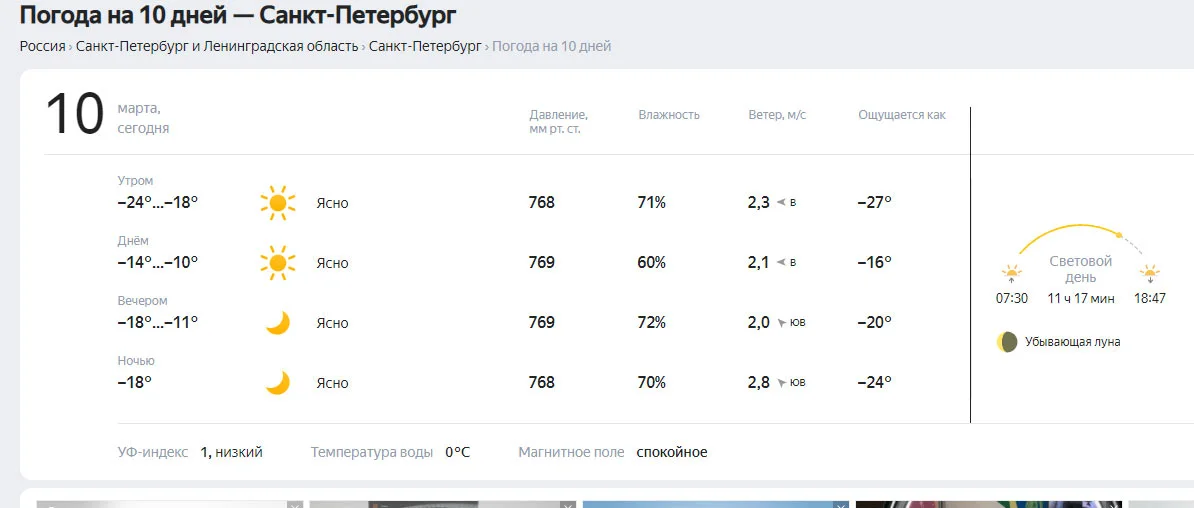Click the Вечером label

pyautogui.click(x=142, y=301)
